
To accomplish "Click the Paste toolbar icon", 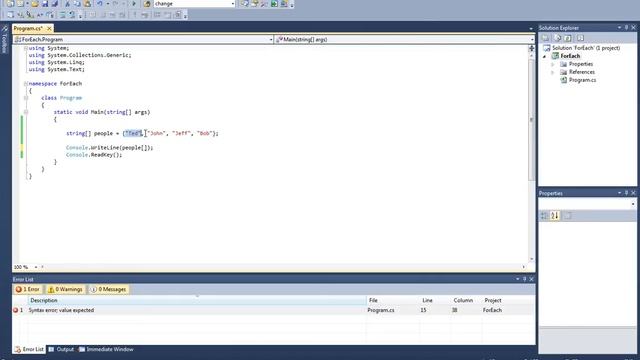I will (x=87, y=4).
